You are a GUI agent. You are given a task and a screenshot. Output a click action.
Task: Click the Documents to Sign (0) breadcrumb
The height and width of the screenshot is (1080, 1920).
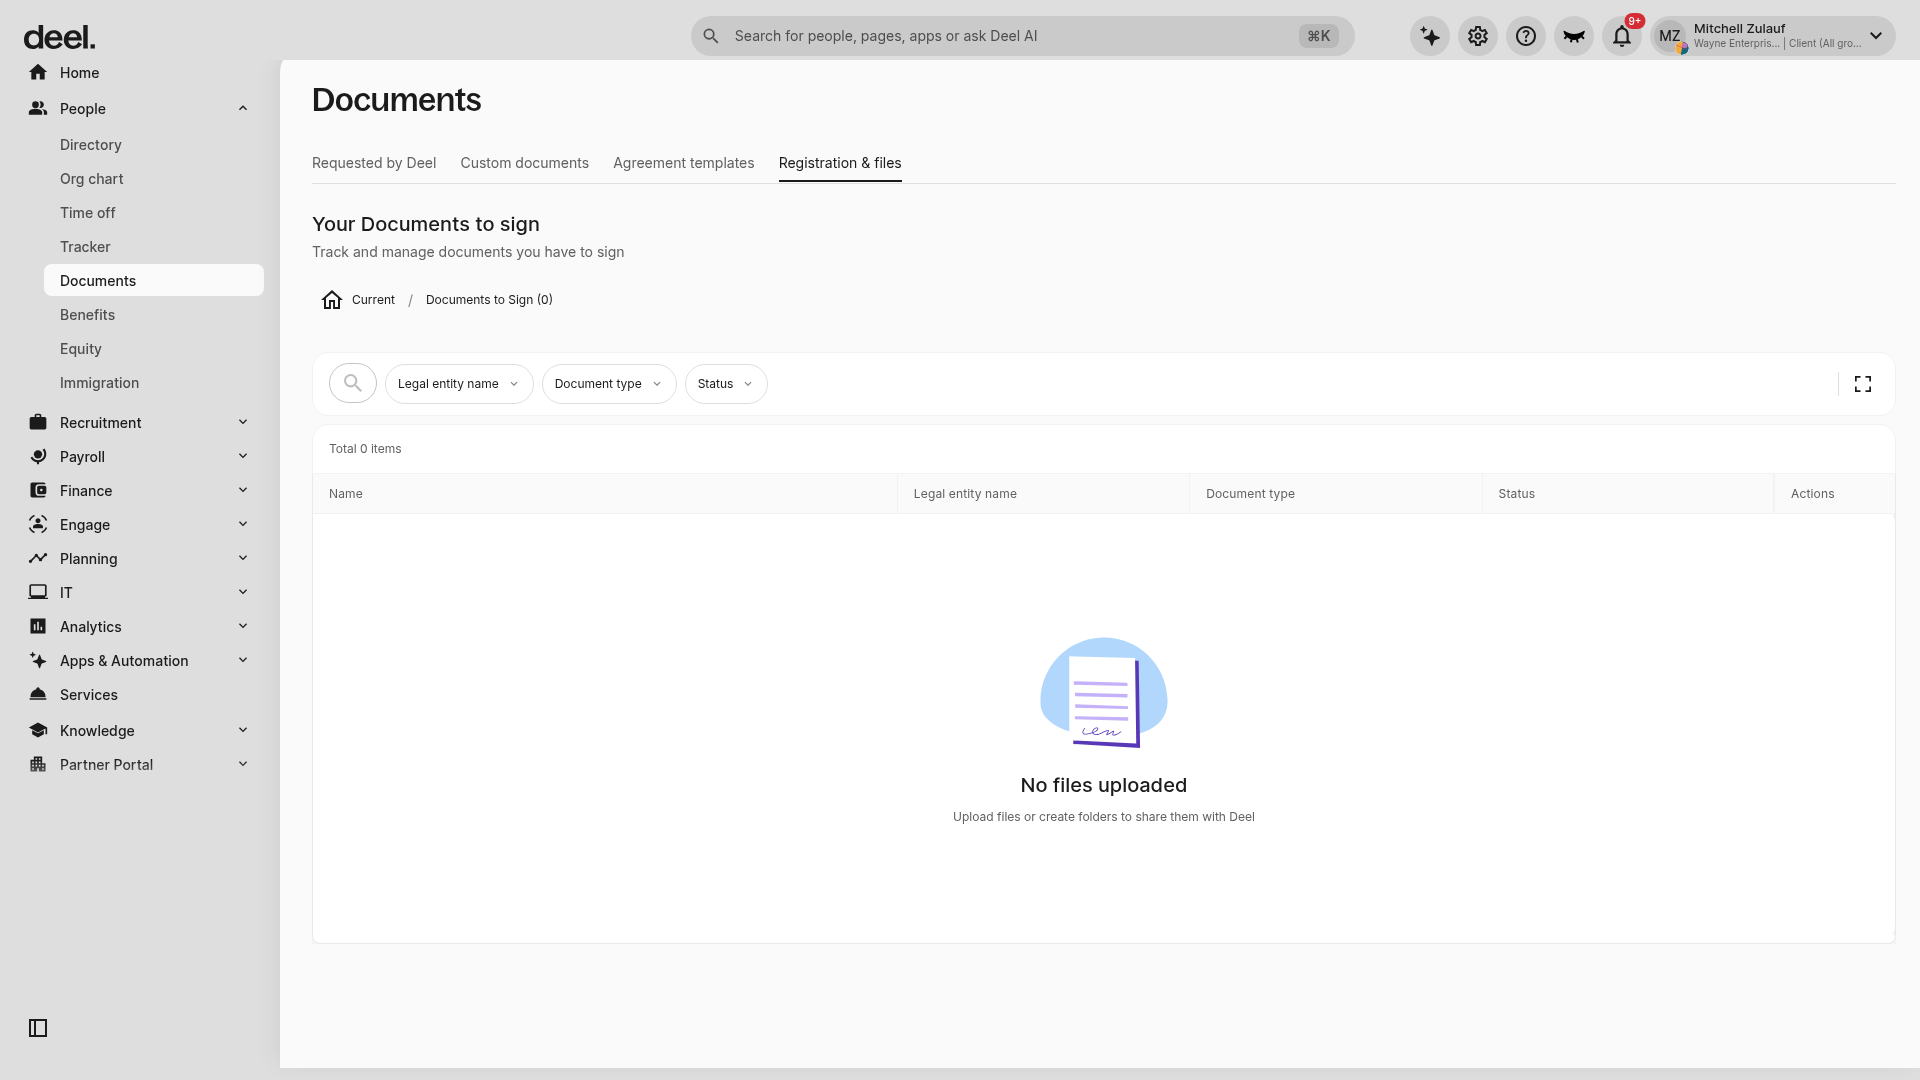coord(489,300)
